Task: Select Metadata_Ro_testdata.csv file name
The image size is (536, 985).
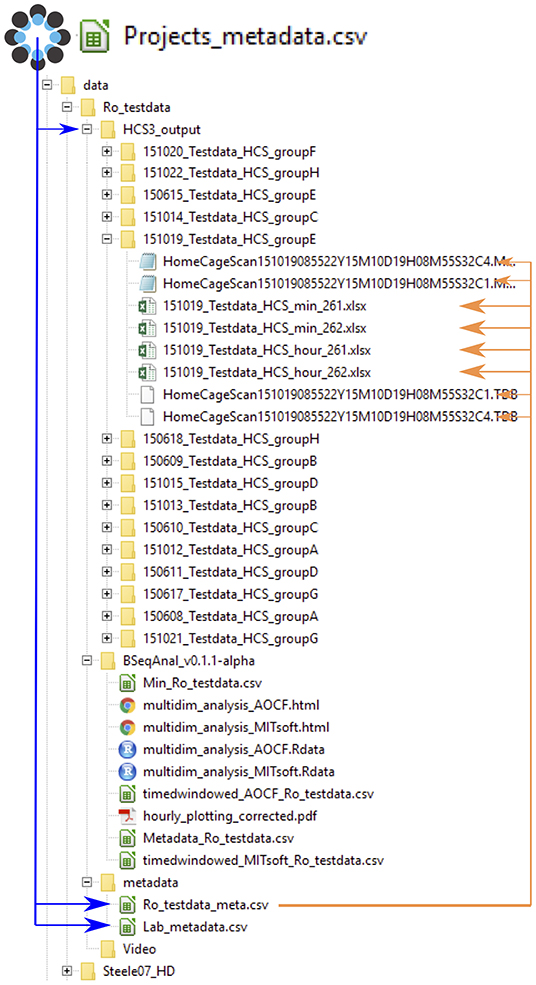Action: coord(218,838)
